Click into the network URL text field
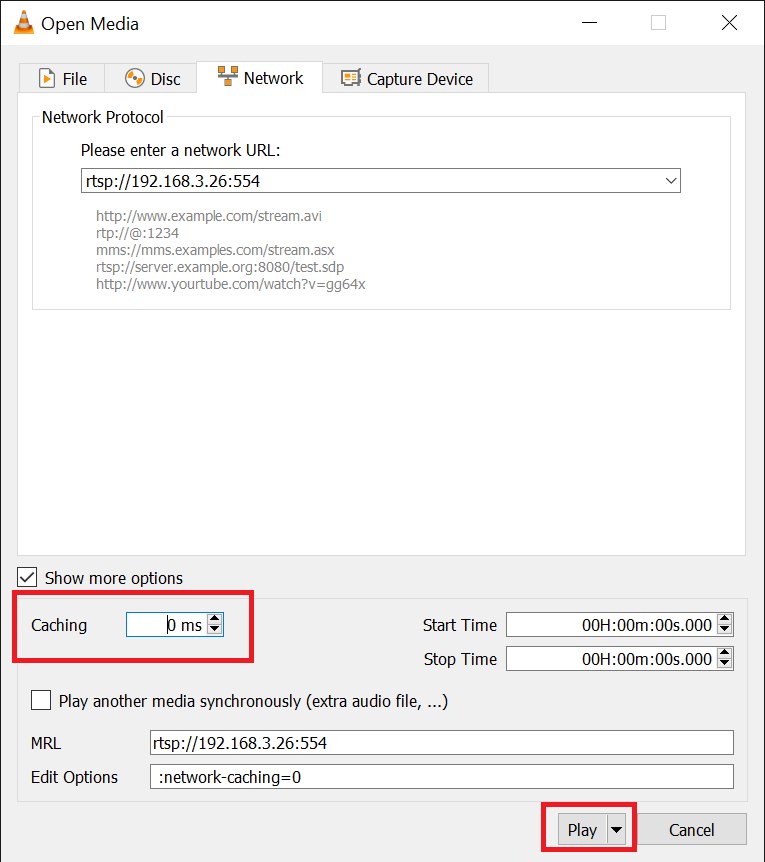This screenshot has width=765, height=862. (x=370, y=181)
